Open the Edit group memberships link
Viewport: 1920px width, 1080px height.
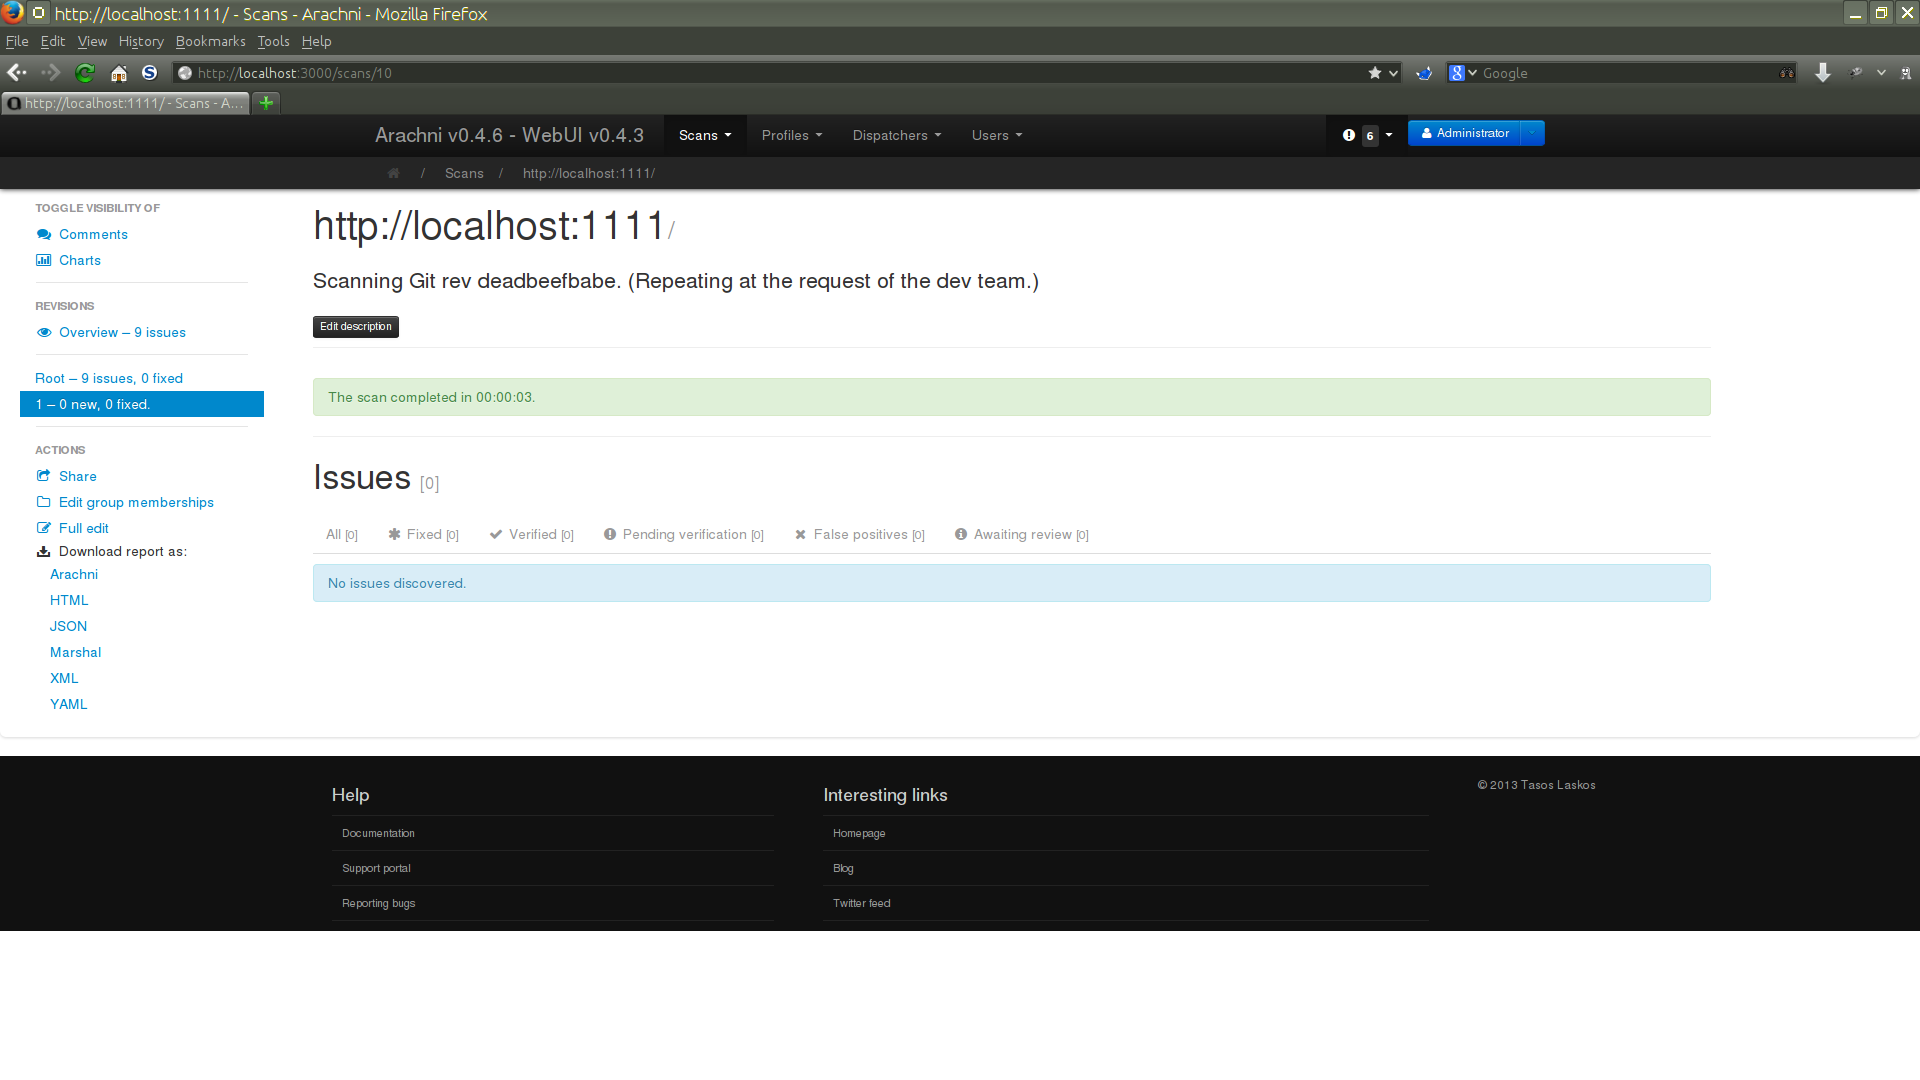point(136,502)
